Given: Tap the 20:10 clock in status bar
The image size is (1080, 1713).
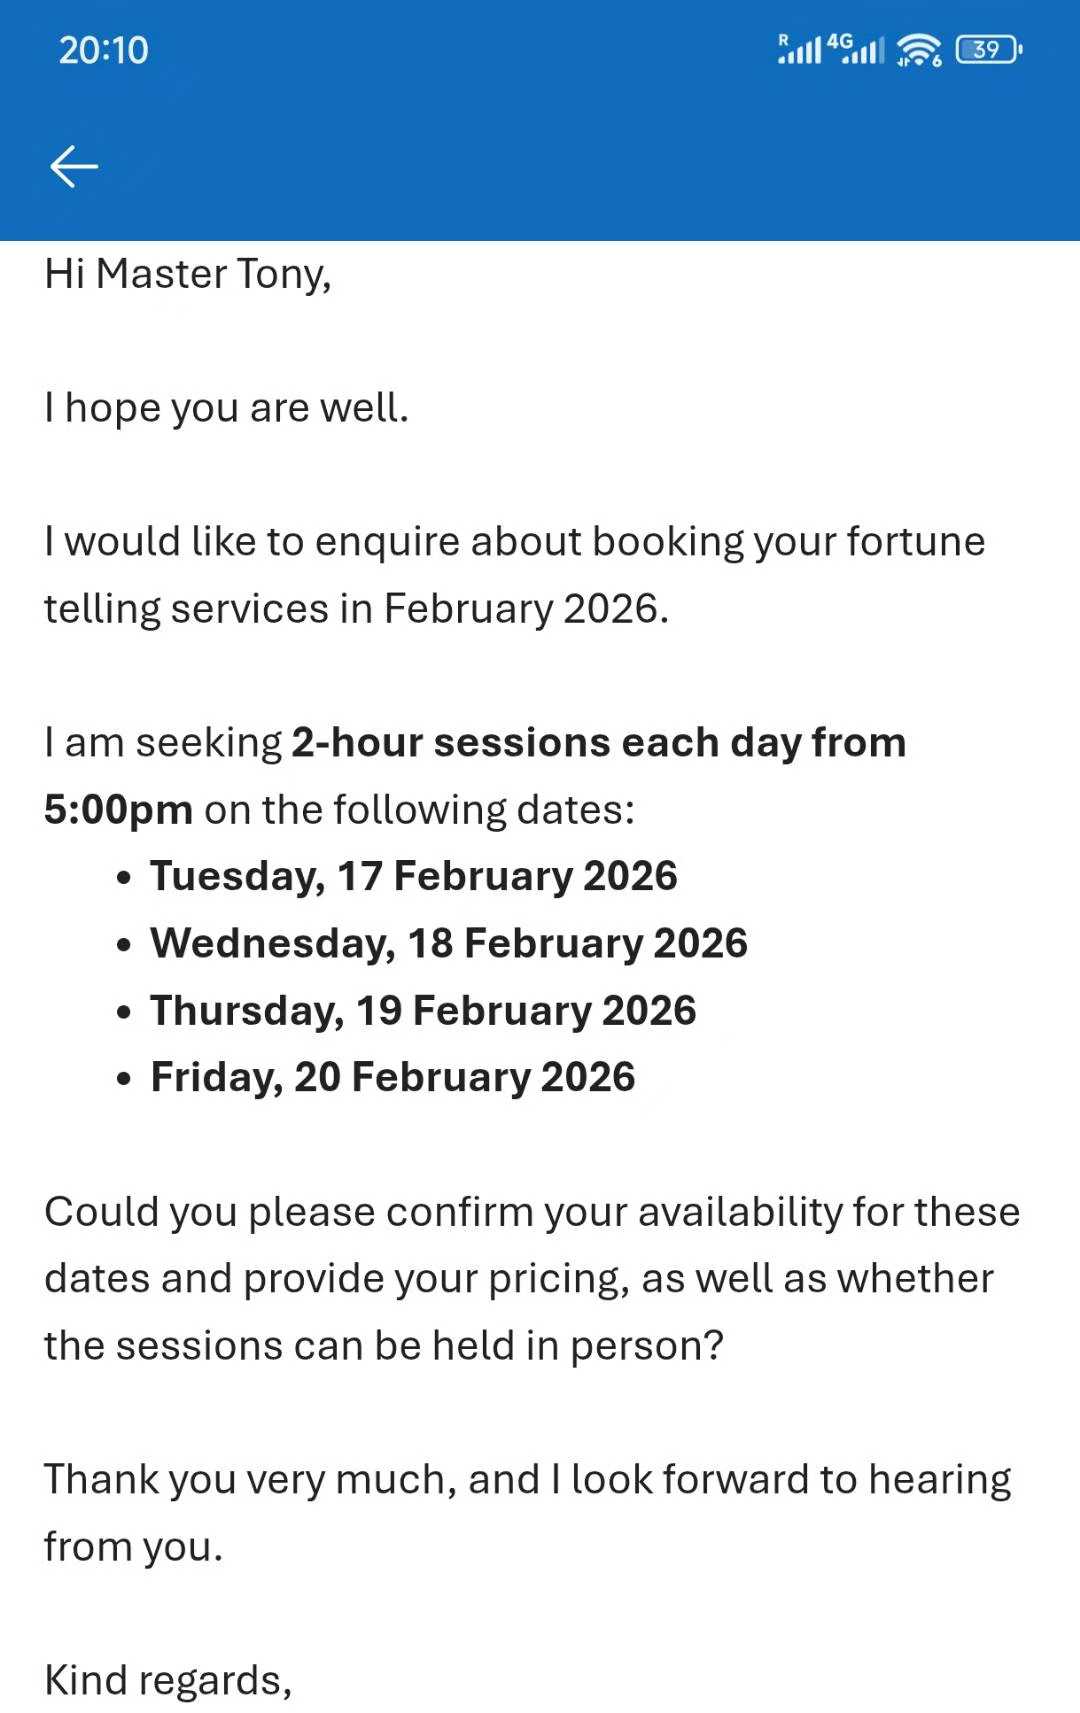Looking at the screenshot, I should pyautogui.click(x=103, y=50).
